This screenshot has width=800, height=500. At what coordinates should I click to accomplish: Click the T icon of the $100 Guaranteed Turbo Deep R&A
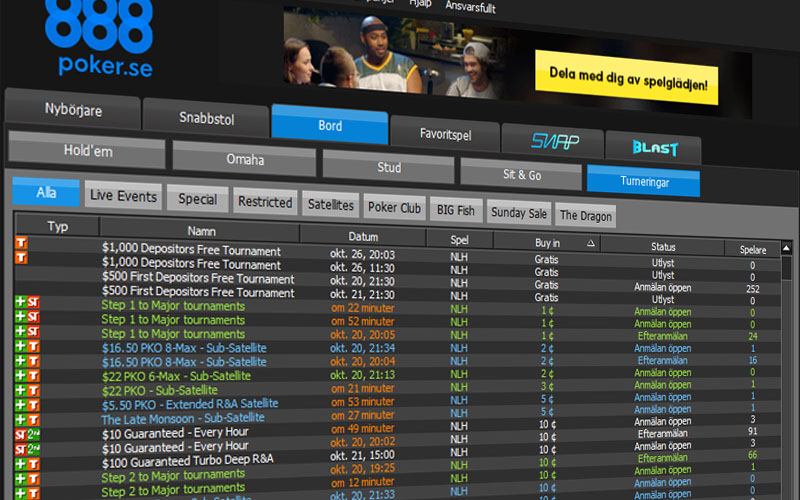click(33, 465)
